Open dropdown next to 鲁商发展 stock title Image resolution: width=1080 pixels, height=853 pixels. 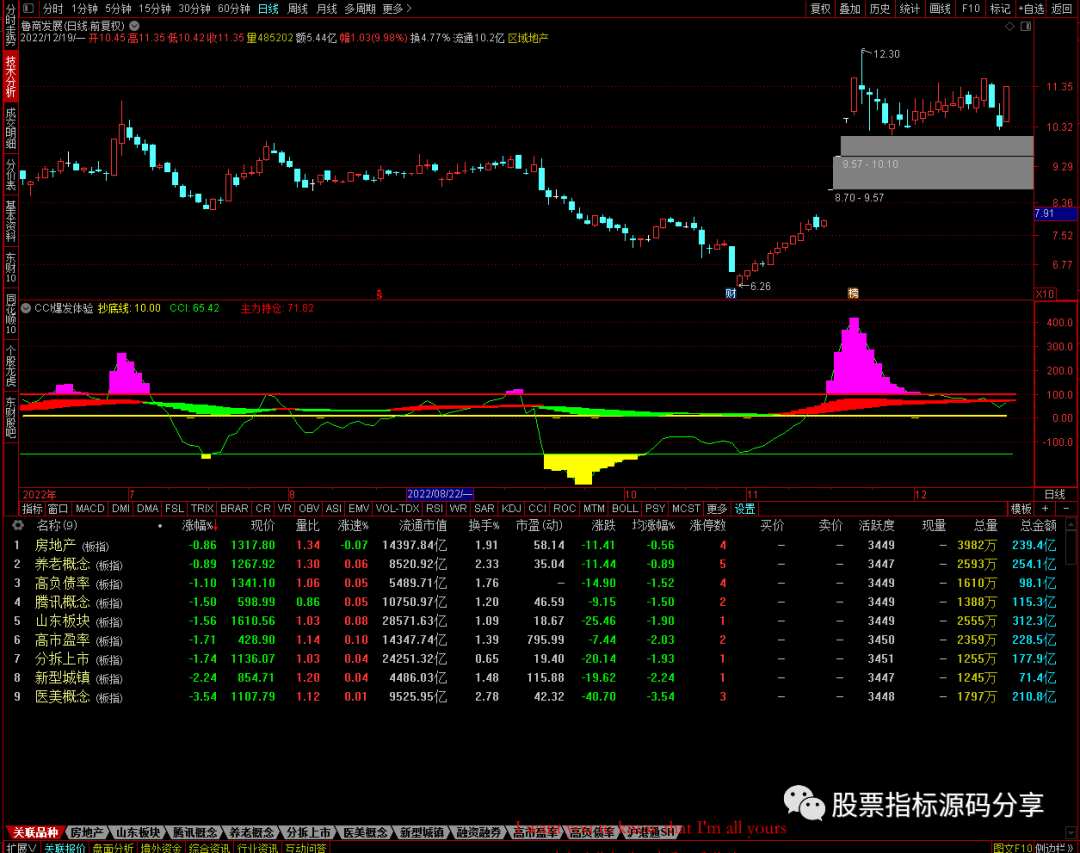[134, 26]
